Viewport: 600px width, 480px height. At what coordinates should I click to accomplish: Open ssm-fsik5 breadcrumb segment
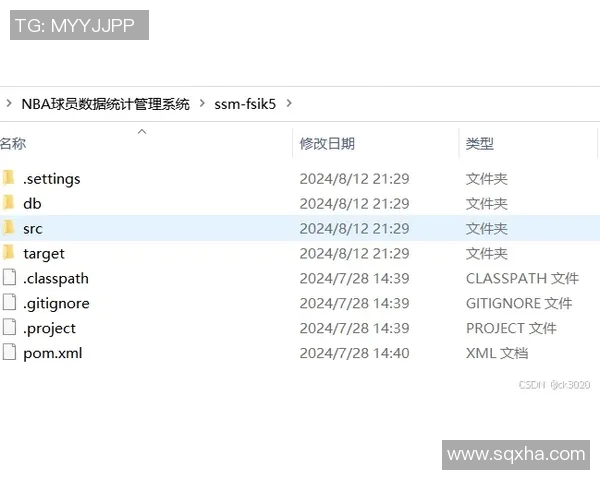[x=245, y=104]
